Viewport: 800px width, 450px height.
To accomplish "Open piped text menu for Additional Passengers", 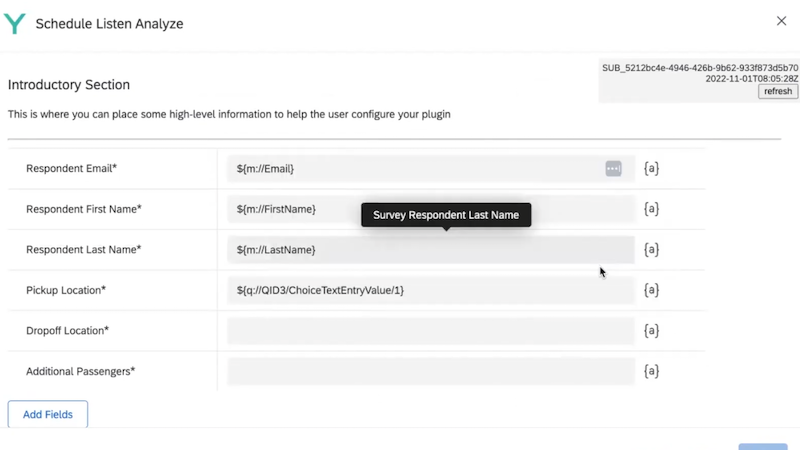I will [x=652, y=371].
